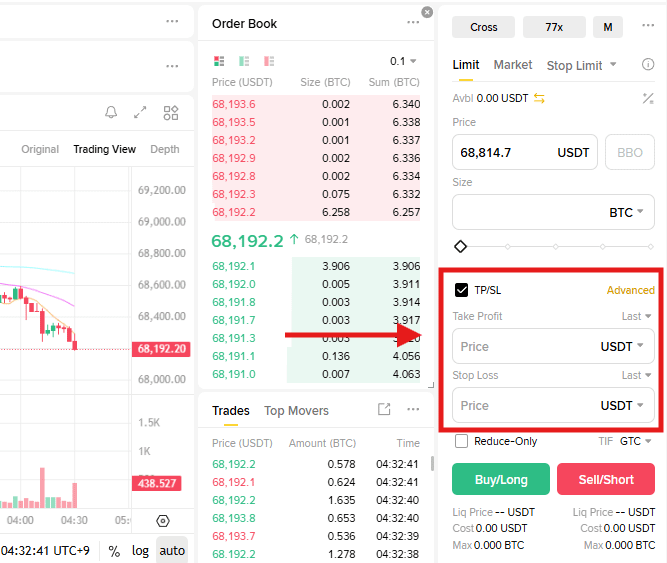Select bid price 68,191.1 row
The width and height of the screenshot is (667, 563).
click(316, 356)
